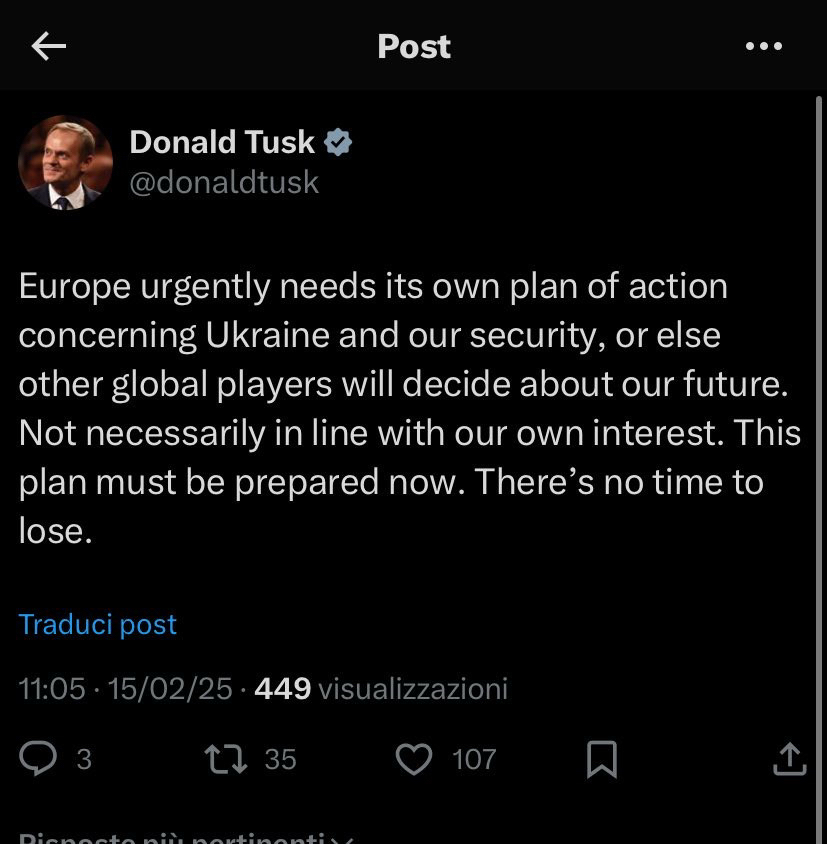View the 449 visualizzazioni count
Image resolution: width=827 pixels, height=844 pixels.
[x=381, y=688]
